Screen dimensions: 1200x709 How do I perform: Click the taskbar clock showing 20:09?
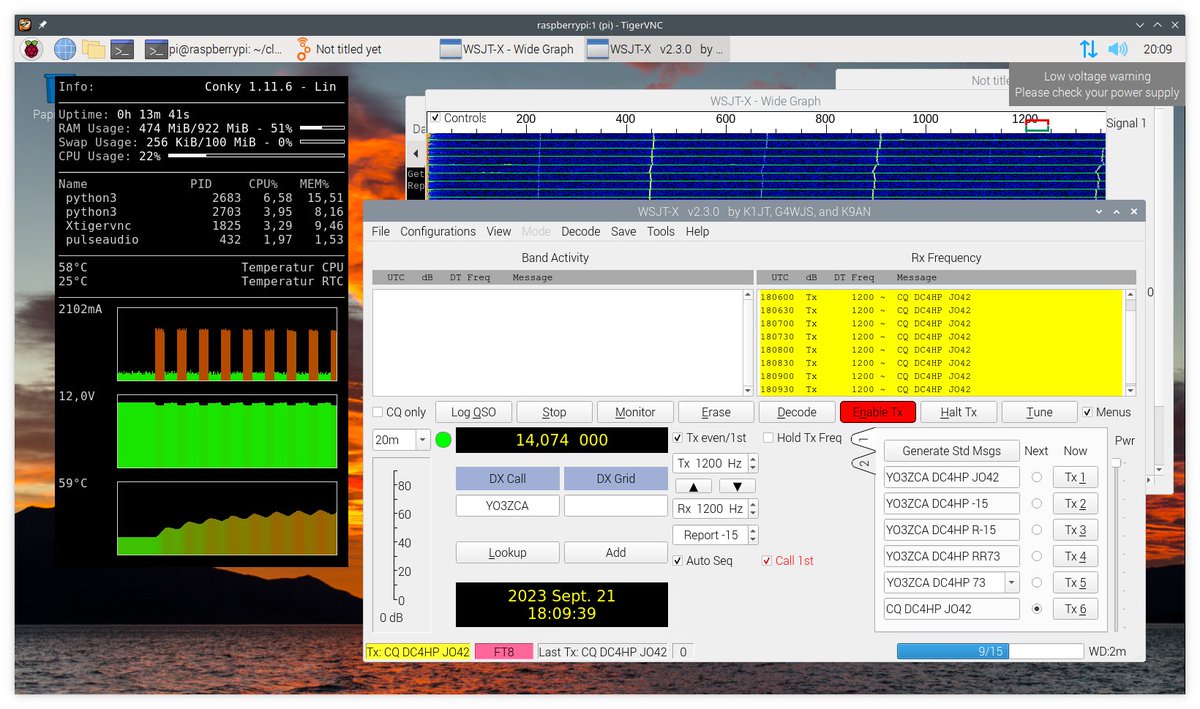1158,49
